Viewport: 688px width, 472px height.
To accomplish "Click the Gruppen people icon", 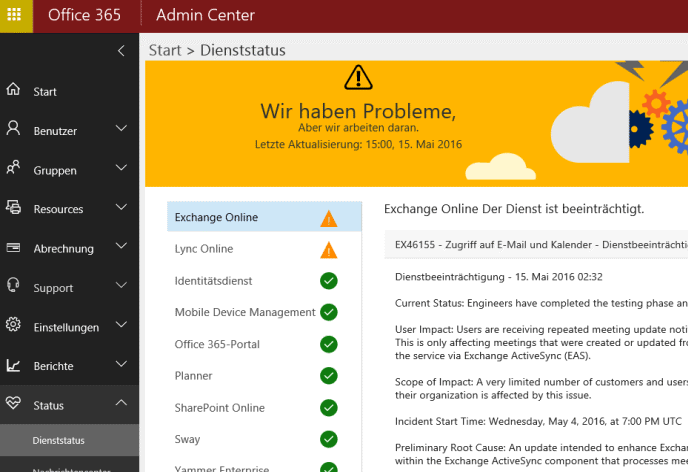I will point(13,168).
